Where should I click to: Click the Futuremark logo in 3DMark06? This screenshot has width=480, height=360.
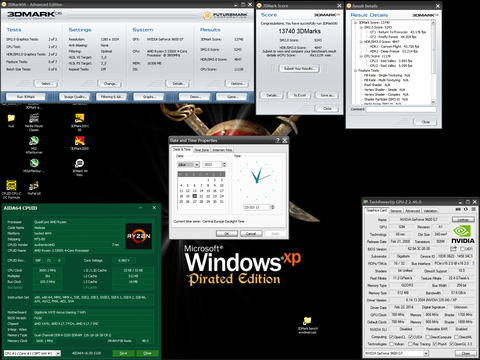[226, 15]
